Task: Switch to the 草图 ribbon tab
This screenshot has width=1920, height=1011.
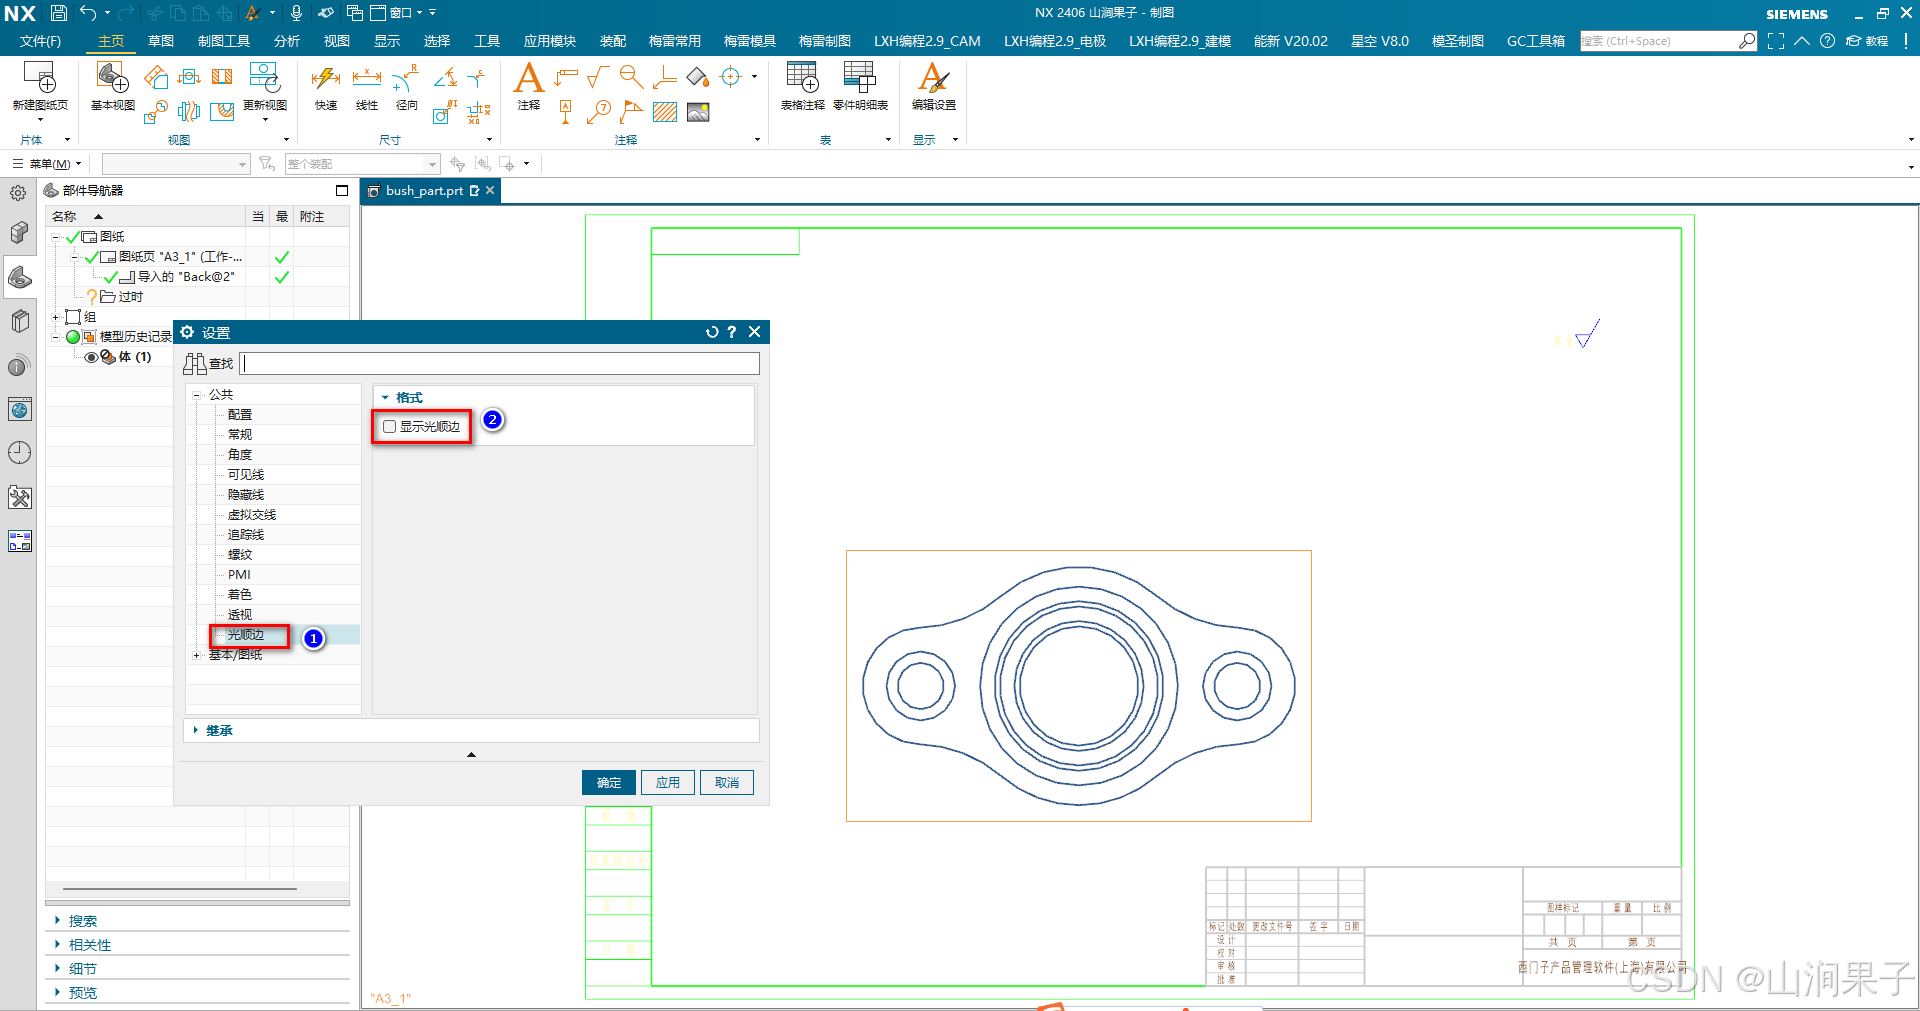Action: [x=161, y=41]
